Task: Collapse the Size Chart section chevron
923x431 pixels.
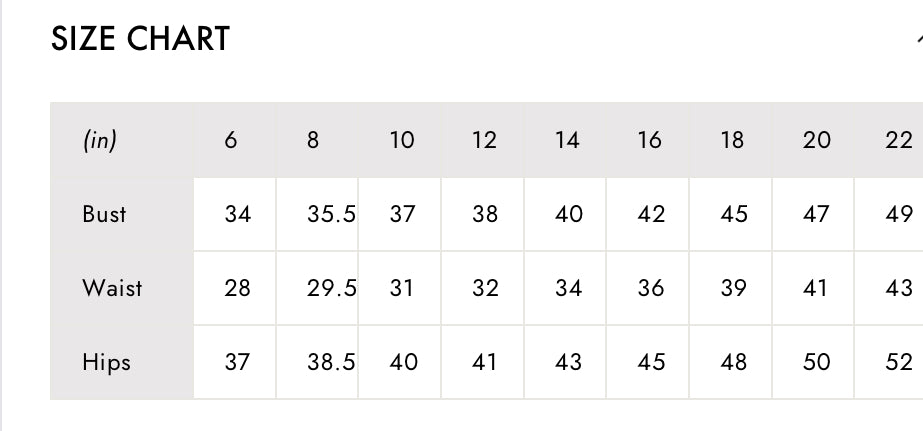Action: [918, 39]
